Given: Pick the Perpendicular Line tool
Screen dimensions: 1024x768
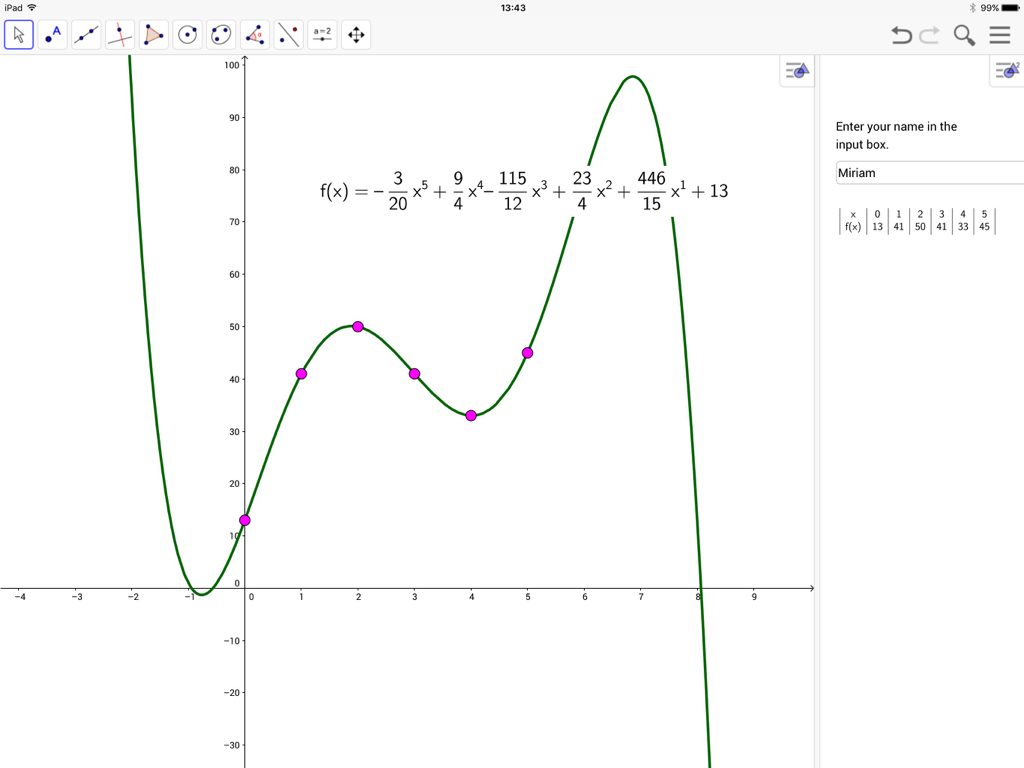Looking at the screenshot, I should pyautogui.click(x=120, y=34).
